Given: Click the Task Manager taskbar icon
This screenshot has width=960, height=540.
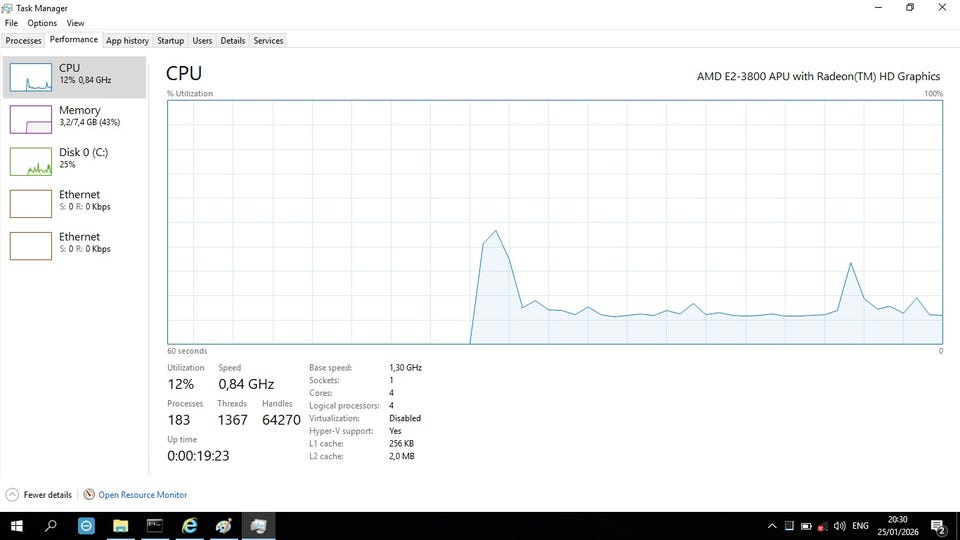Looking at the screenshot, I should point(258,526).
